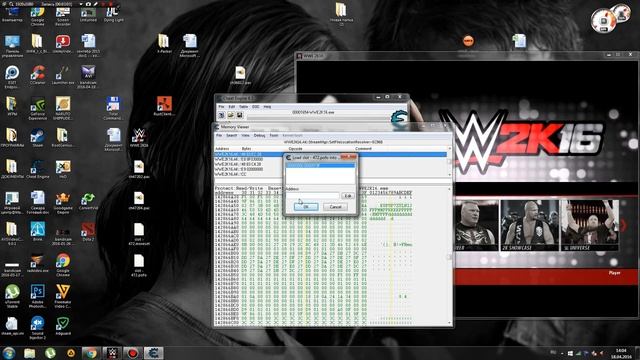Open Cheat Engine's select process icon
This screenshot has height=360, width=640.
tap(221, 116)
